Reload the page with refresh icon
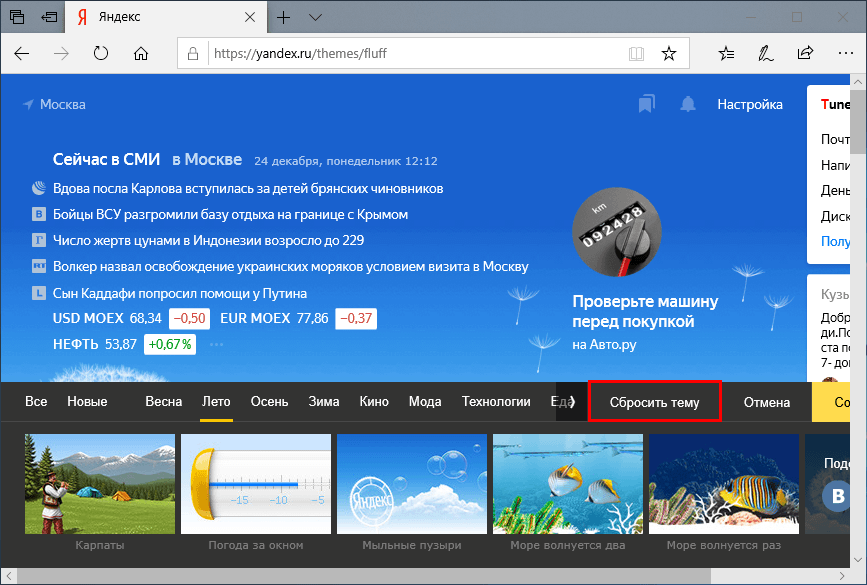867x585 pixels. (x=101, y=54)
